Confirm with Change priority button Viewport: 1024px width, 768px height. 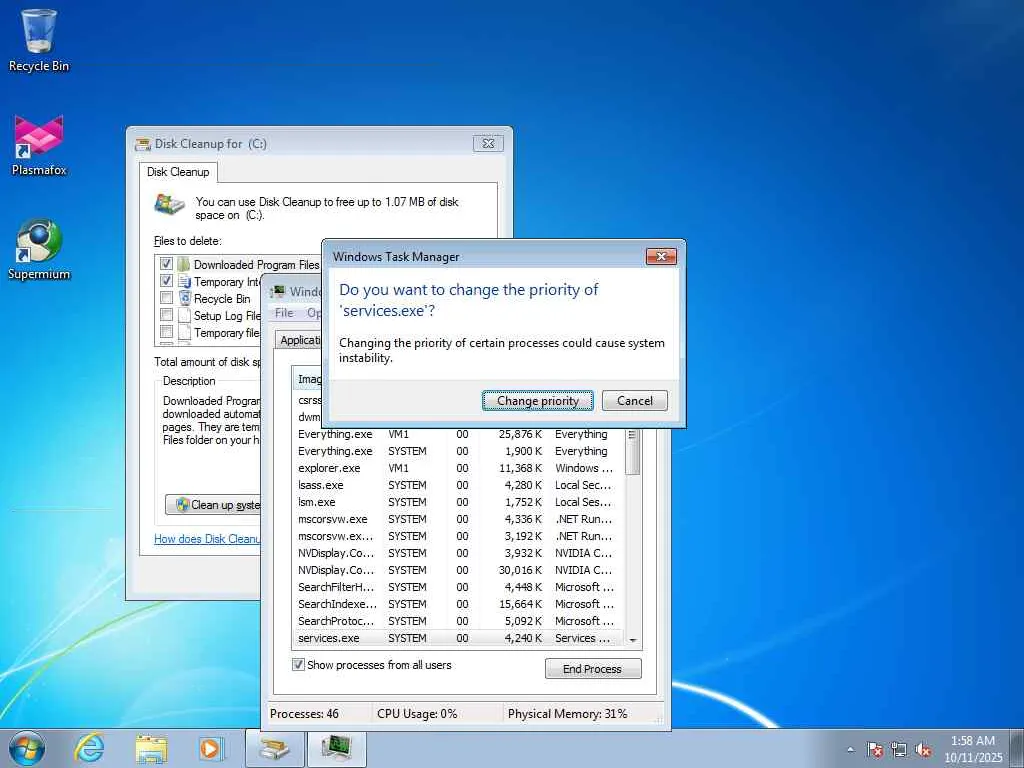[537, 400]
